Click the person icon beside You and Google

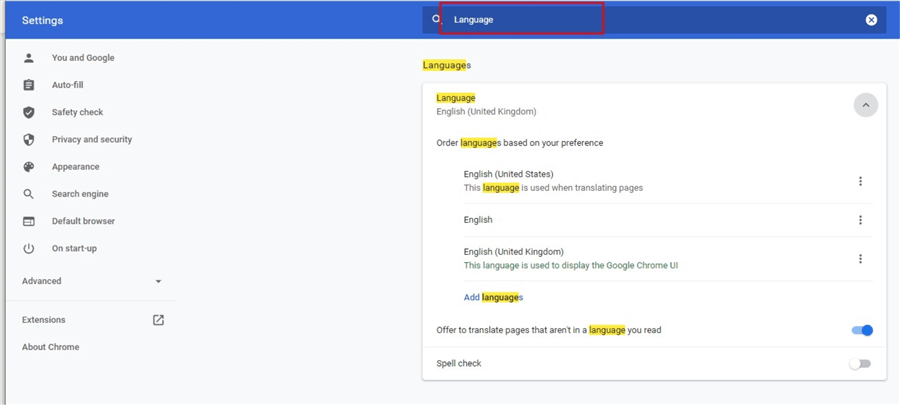point(29,58)
